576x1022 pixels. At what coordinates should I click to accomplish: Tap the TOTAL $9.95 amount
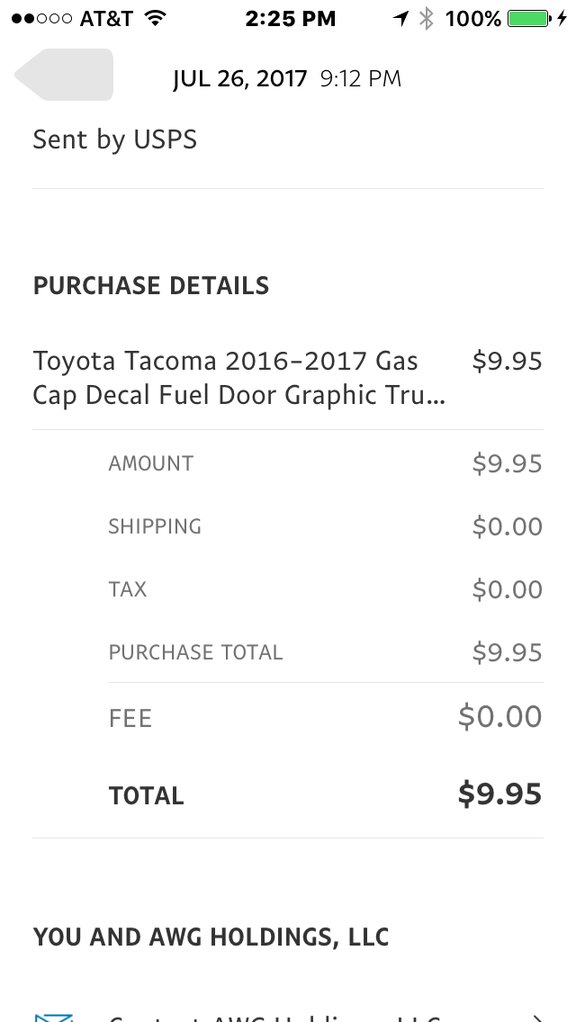pos(500,794)
